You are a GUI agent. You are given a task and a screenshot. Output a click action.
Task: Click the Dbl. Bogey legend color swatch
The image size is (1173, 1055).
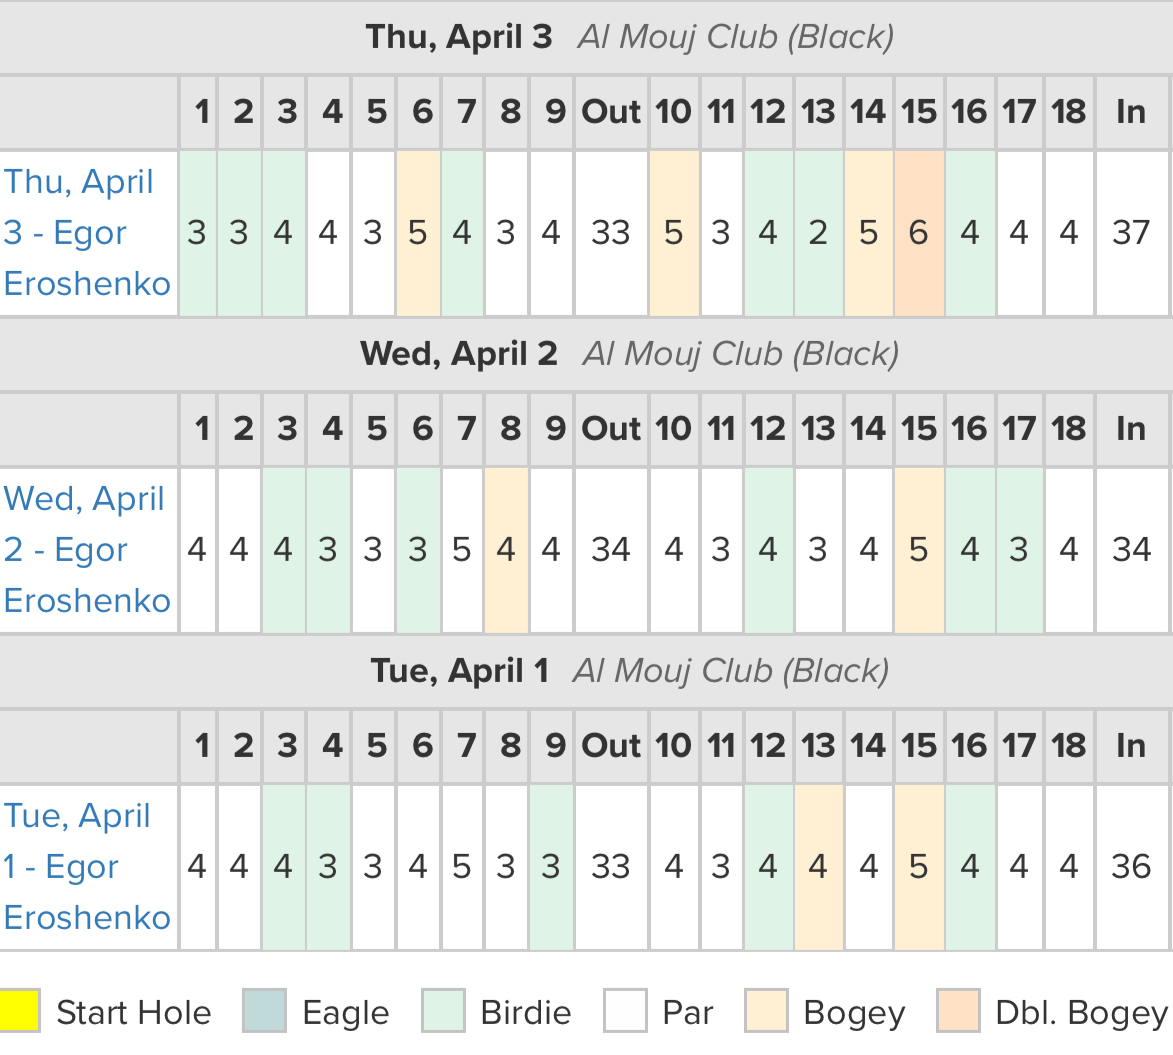coord(958,1011)
